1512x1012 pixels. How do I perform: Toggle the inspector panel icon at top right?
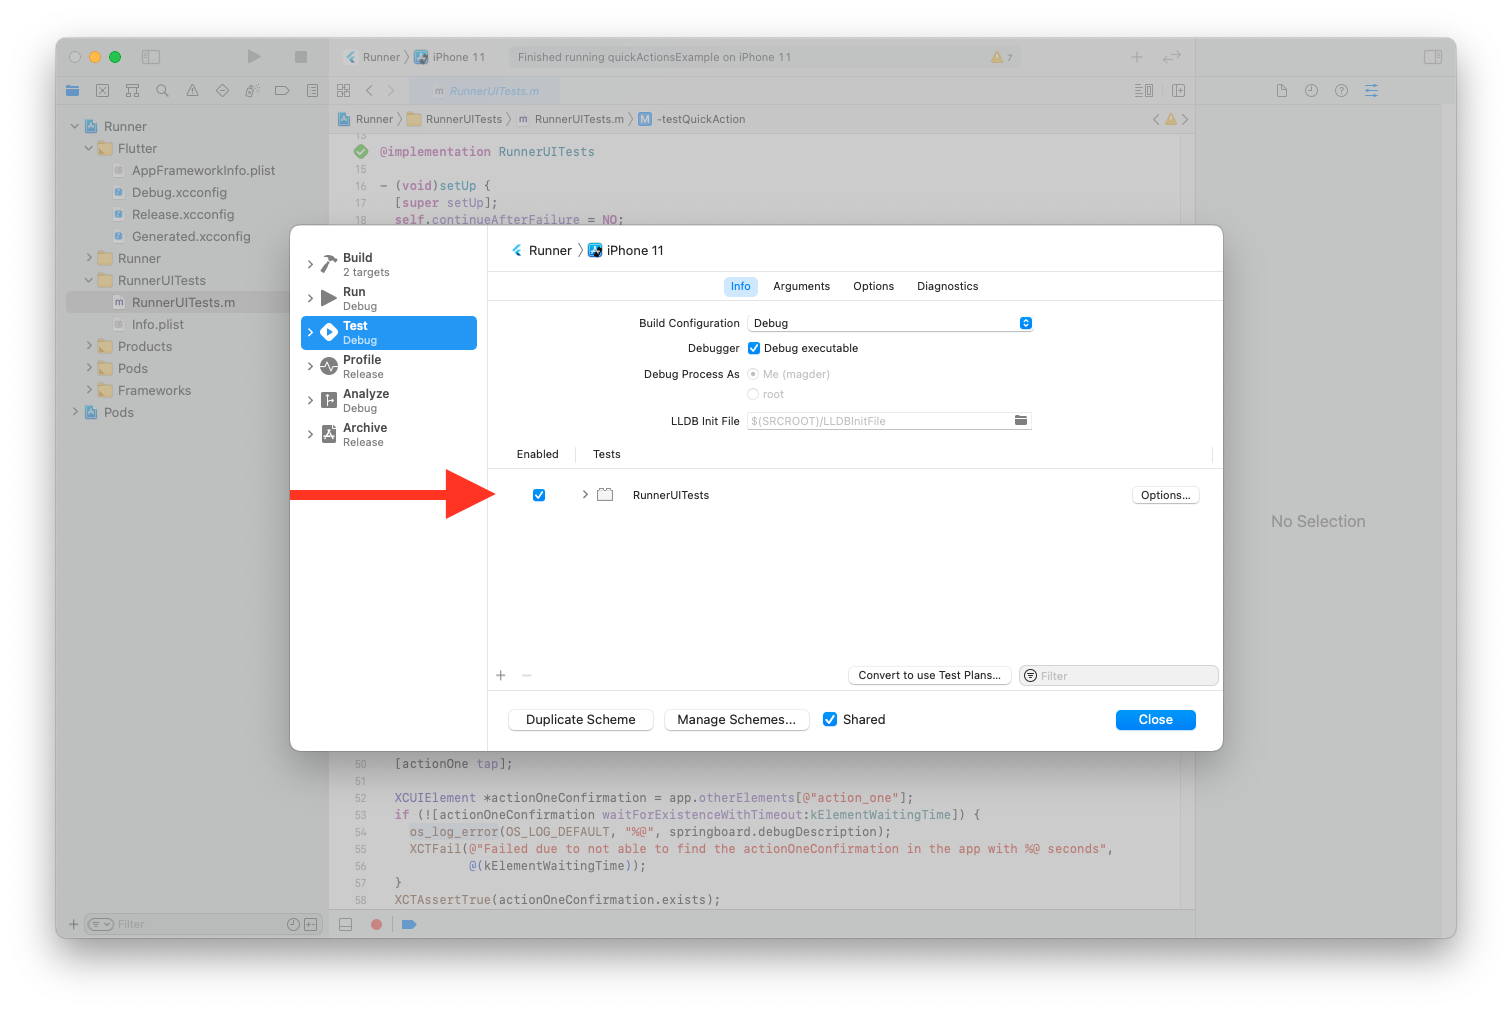click(x=1433, y=57)
